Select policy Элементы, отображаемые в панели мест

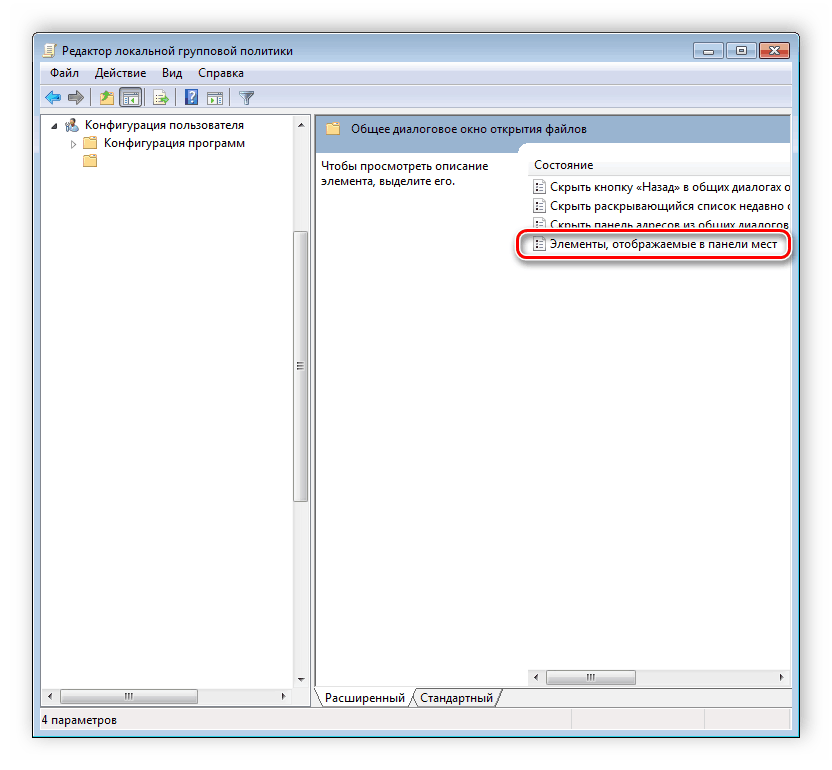pos(662,244)
